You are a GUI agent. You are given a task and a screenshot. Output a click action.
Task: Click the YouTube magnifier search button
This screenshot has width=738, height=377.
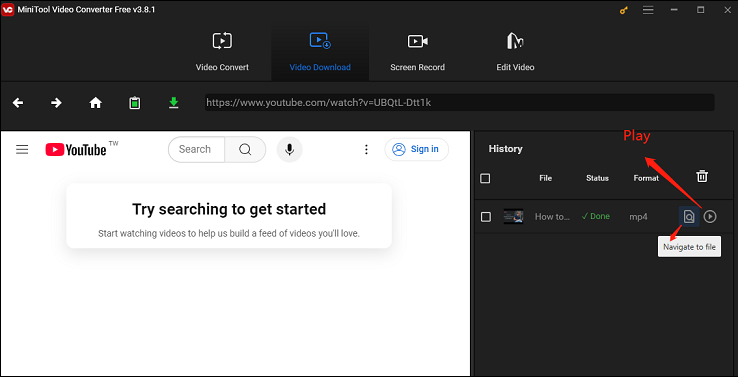[x=245, y=149]
